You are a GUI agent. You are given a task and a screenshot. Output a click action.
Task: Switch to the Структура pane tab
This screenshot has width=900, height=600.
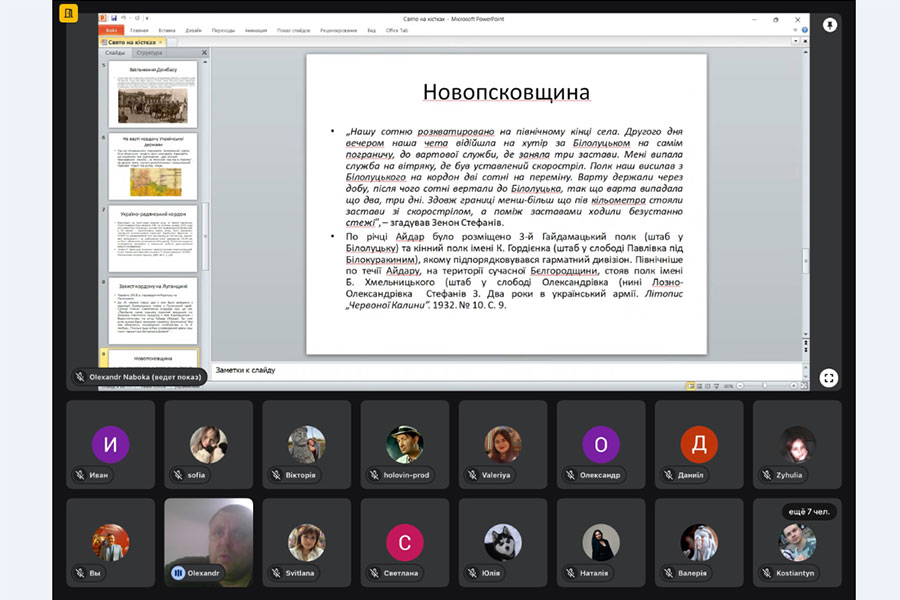tap(149, 52)
